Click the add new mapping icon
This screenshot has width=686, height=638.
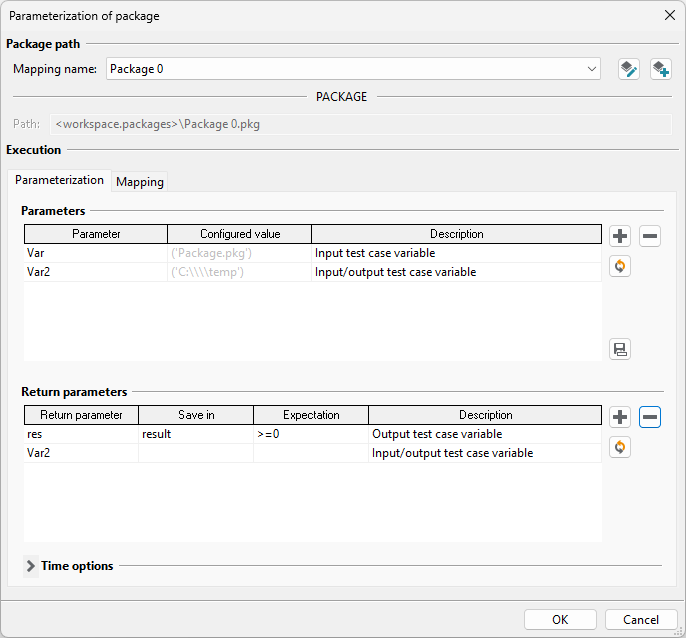[x=660, y=69]
